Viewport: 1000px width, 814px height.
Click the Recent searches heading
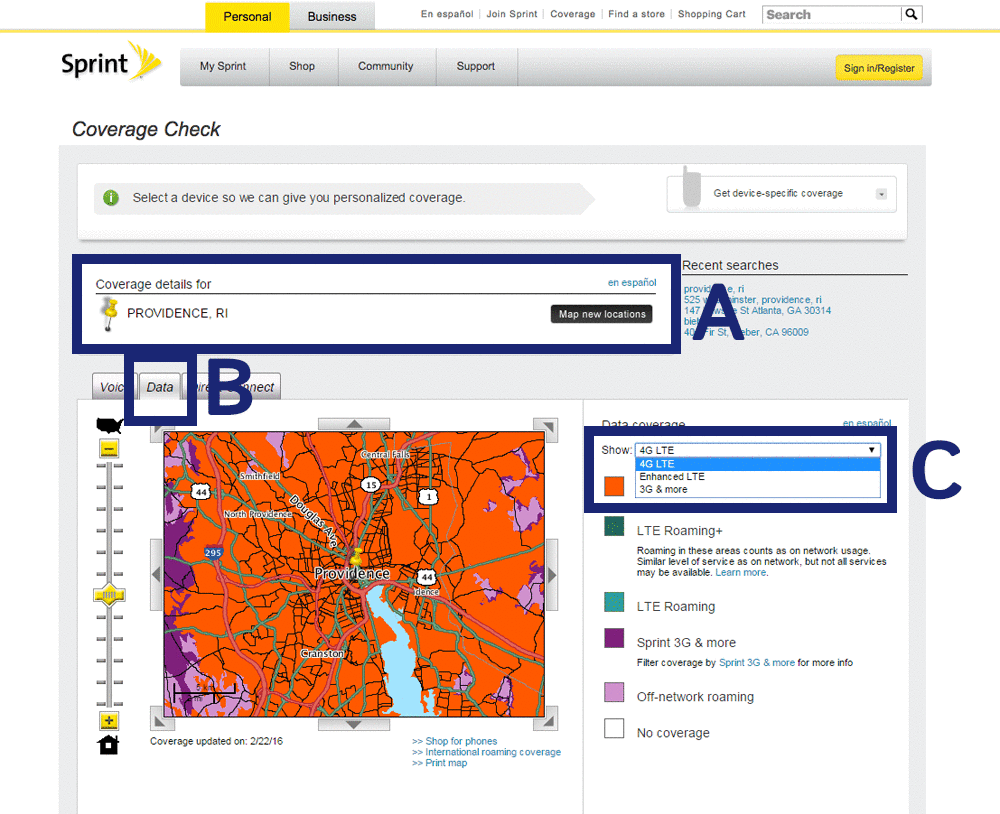coord(730,265)
